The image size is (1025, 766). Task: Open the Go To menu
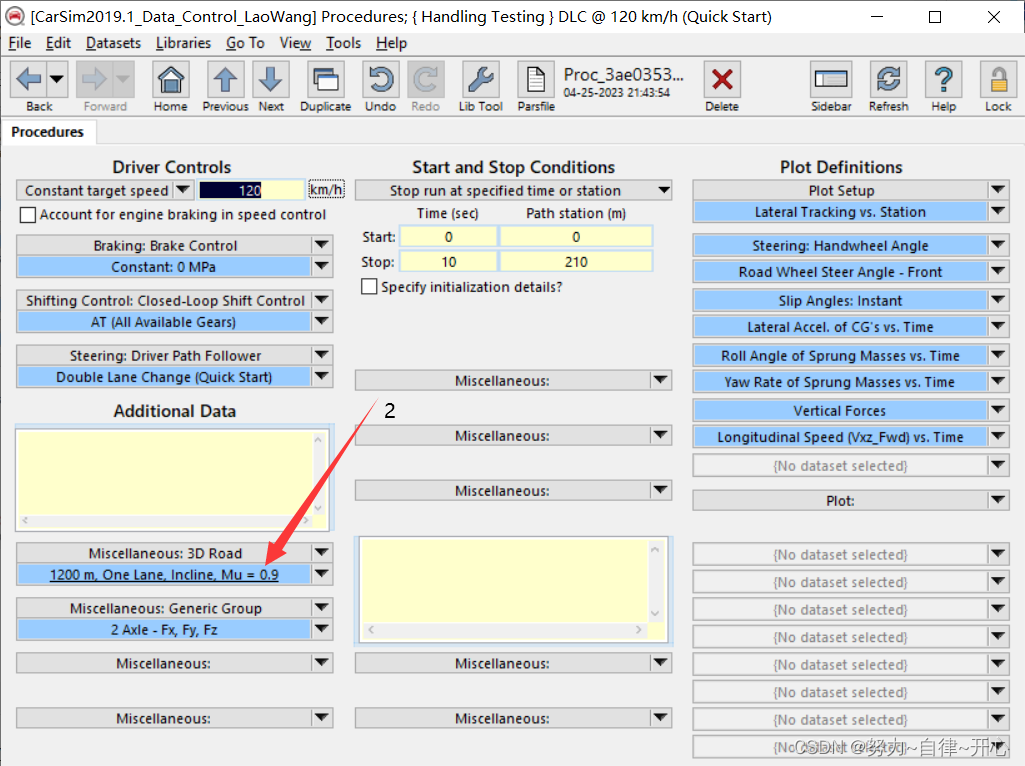(245, 43)
